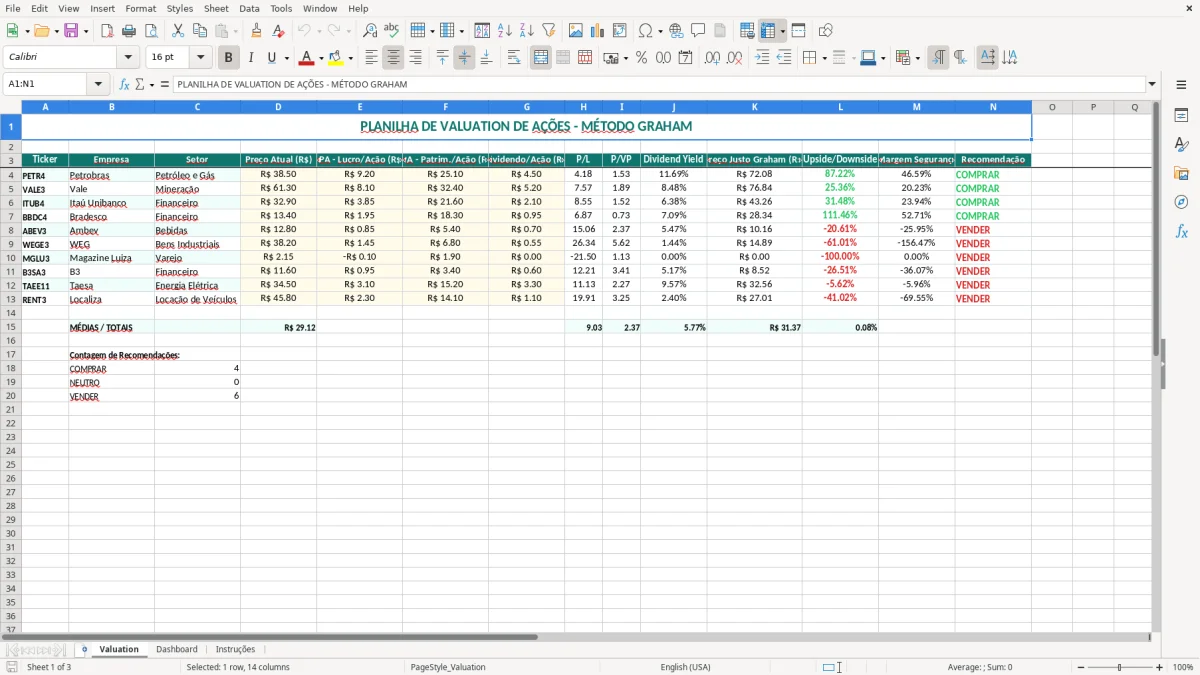The width and height of the screenshot is (1200, 675).
Task: Click Increase Indent icon
Action: (x=762, y=58)
